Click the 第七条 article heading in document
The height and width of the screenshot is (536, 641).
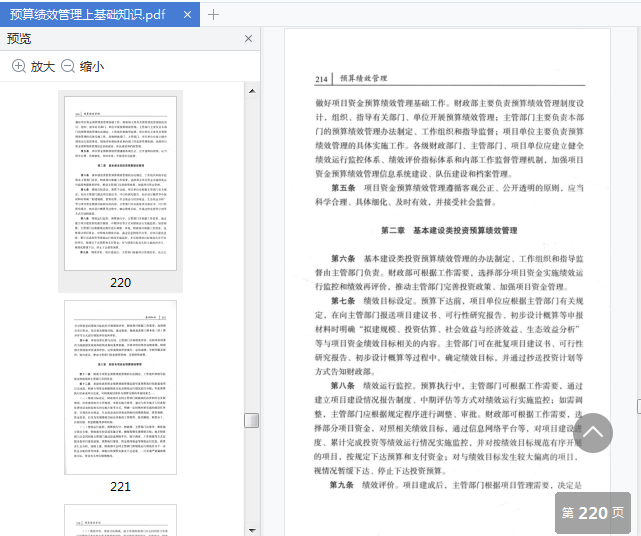343,301
